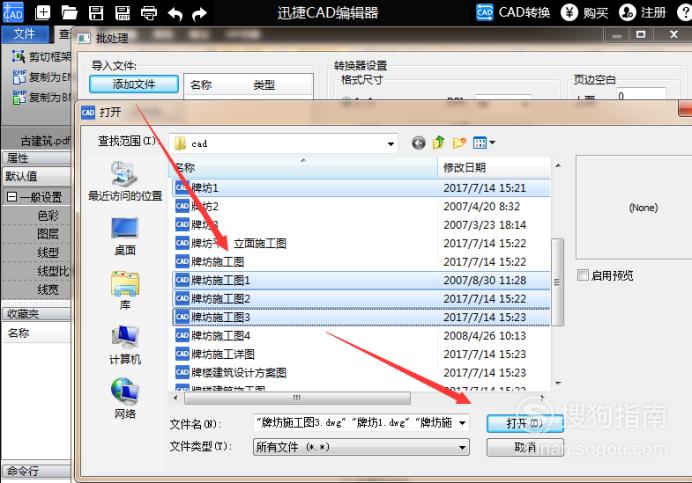Click the 命令行 panel at bottom
Image resolution: width=692 pixels, height=483 pixels.
(36, 471)
